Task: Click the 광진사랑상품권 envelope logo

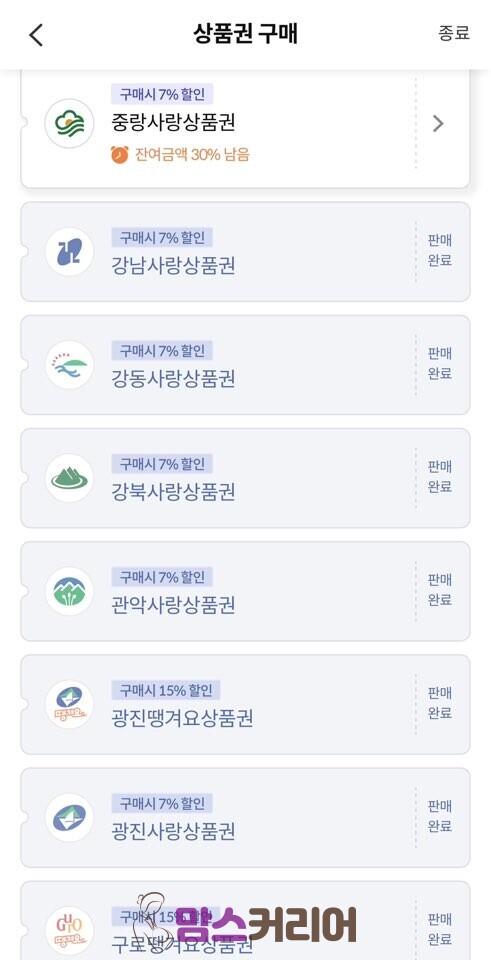Action: 69,818
